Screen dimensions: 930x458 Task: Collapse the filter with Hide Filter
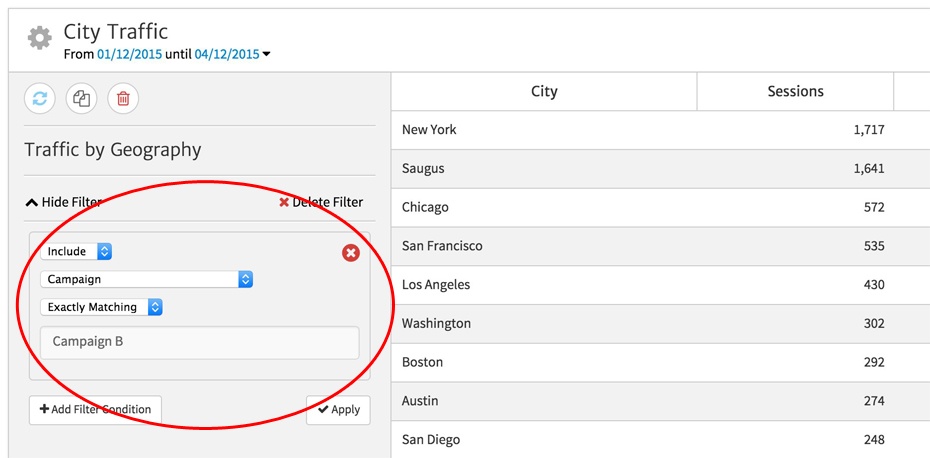tap(63, 202)
